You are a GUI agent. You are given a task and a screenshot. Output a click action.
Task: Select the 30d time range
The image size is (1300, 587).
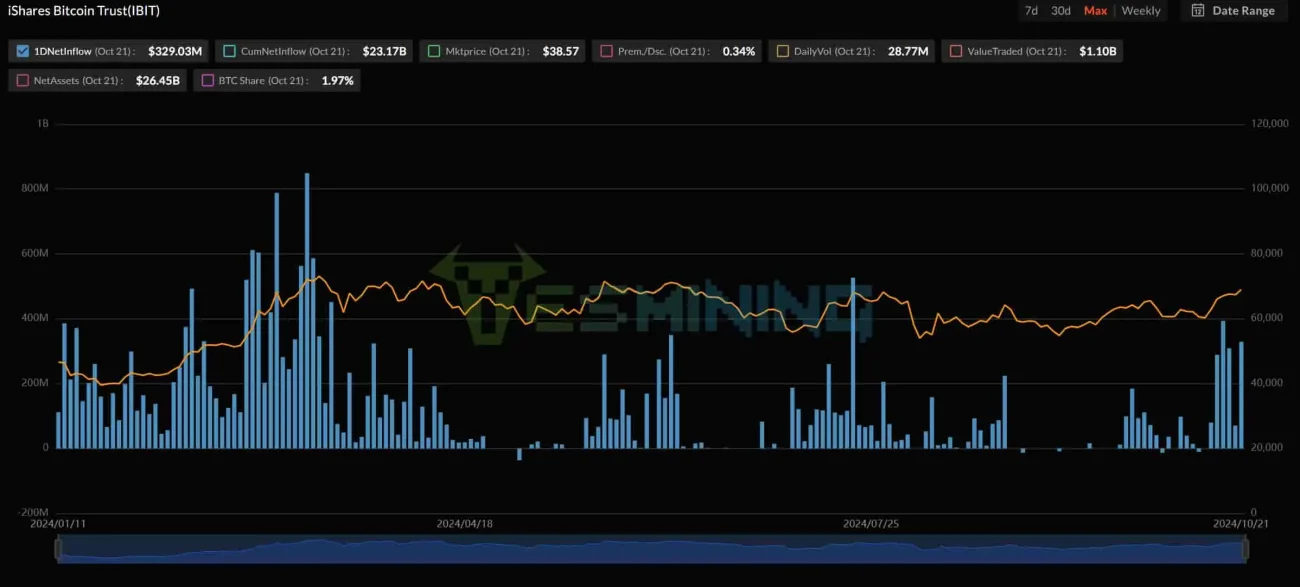(1061, 11)
